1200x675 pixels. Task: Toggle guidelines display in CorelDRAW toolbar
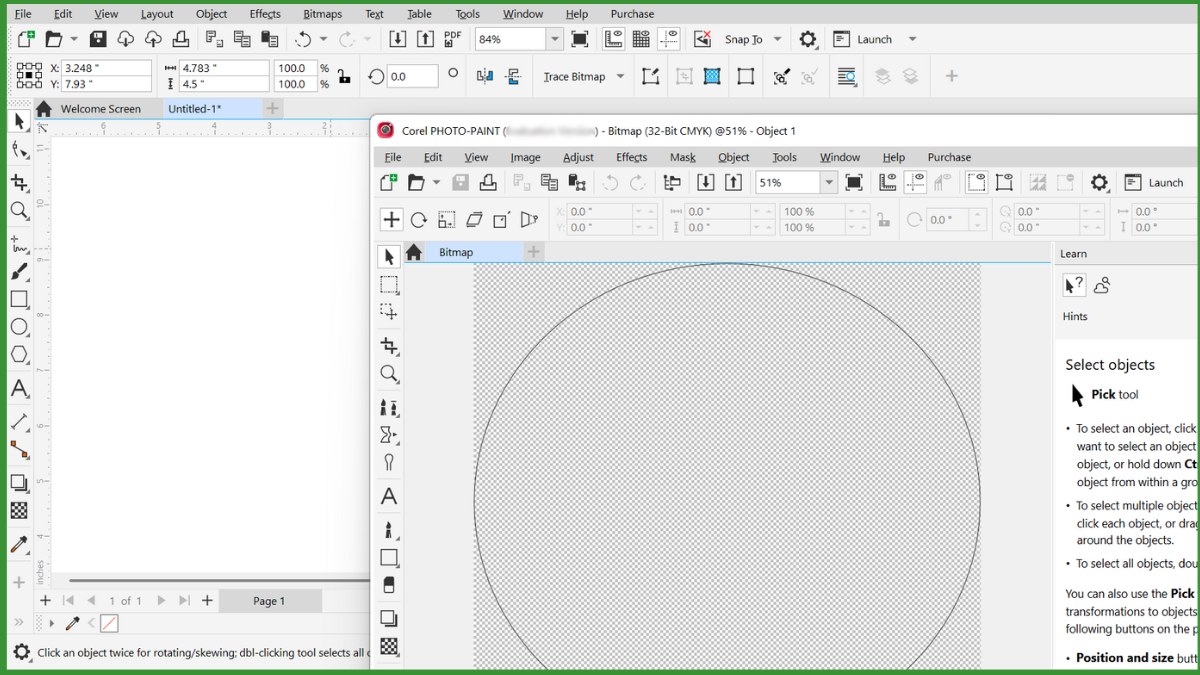pos(669,39)
